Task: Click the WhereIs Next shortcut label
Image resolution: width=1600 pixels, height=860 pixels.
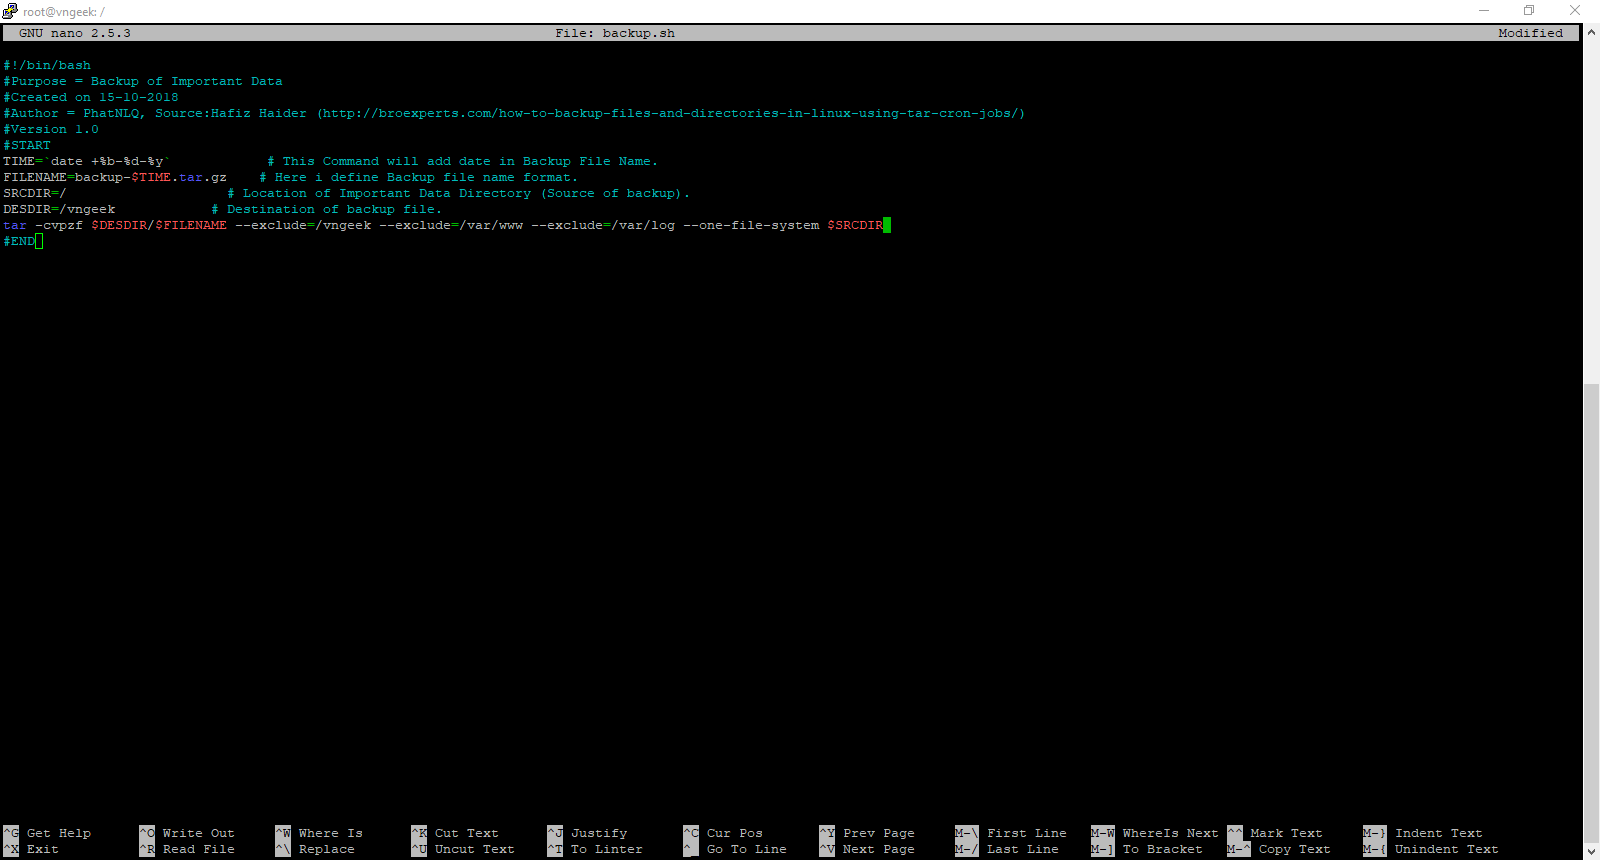Action: pos(1171,833)
